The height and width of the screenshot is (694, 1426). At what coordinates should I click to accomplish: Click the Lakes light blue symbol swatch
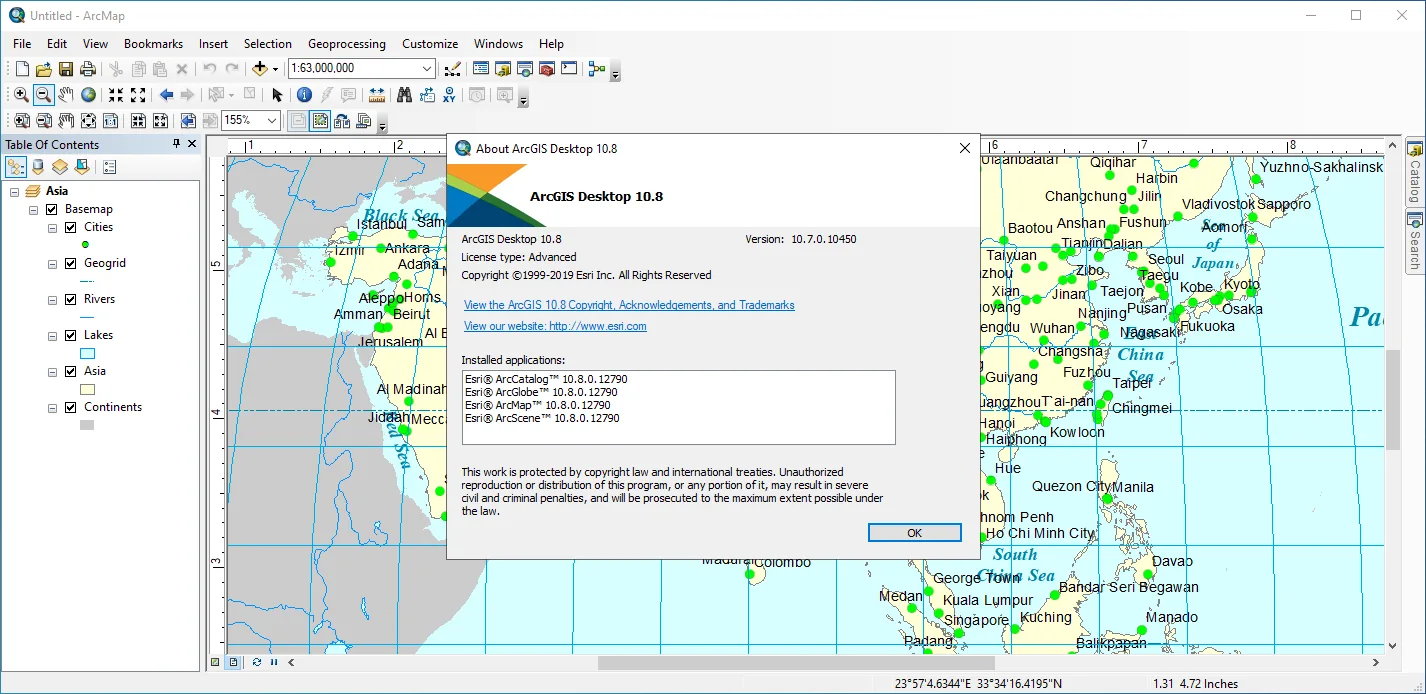[x=87, y=353]
